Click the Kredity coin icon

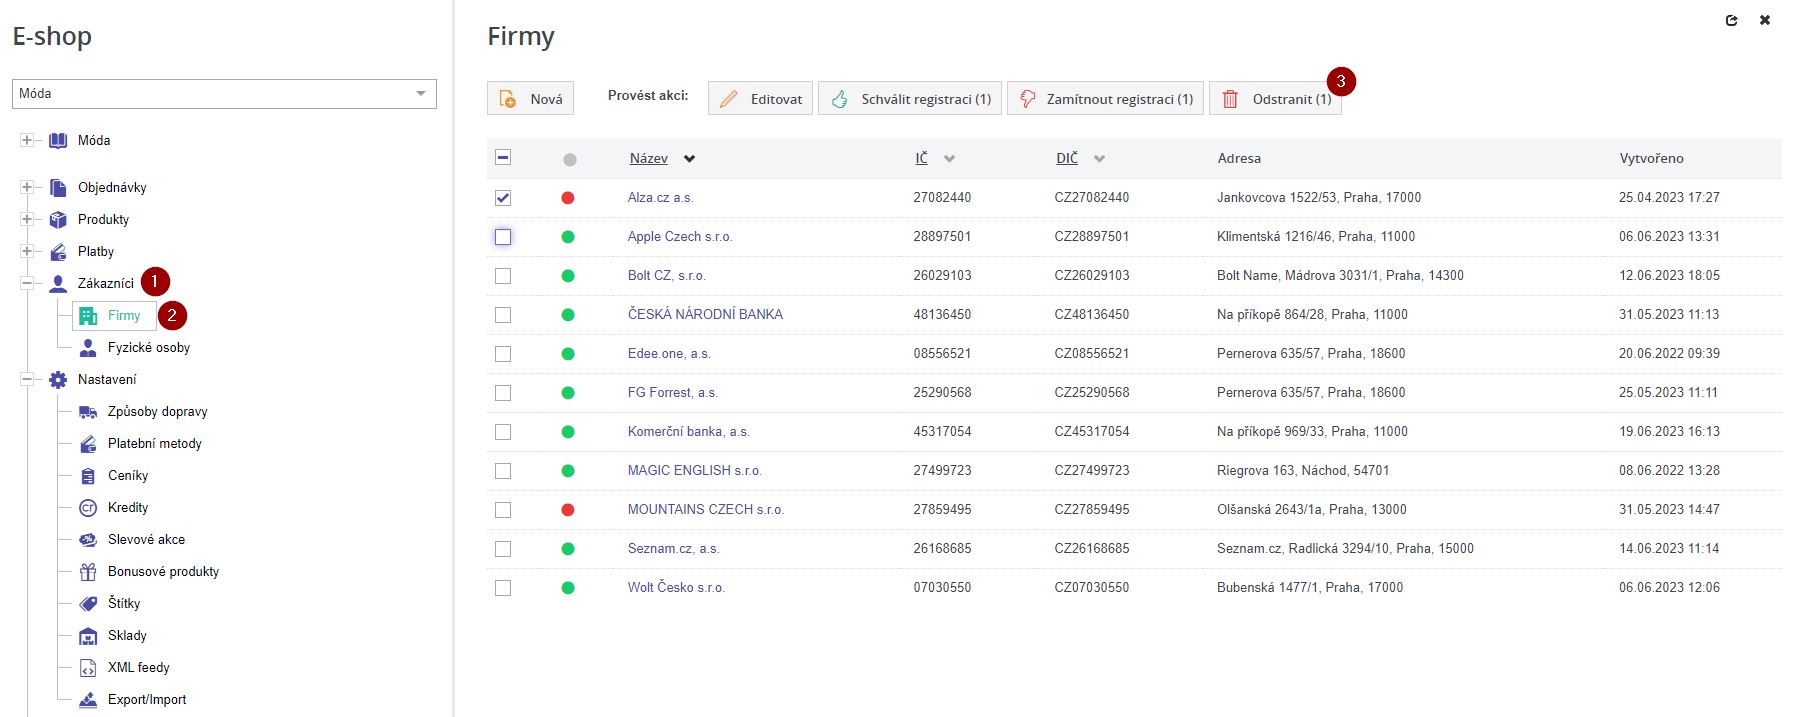pos(88,507)
